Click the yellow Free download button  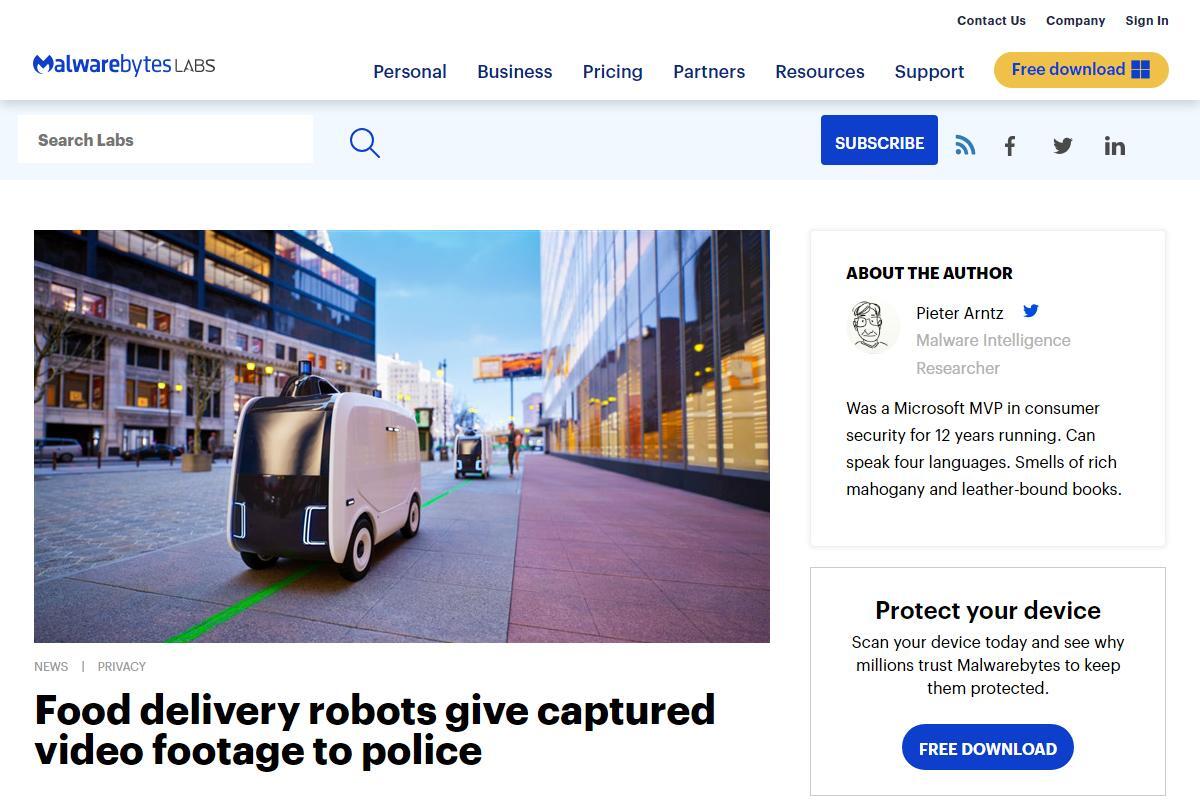click(1081, 70)
